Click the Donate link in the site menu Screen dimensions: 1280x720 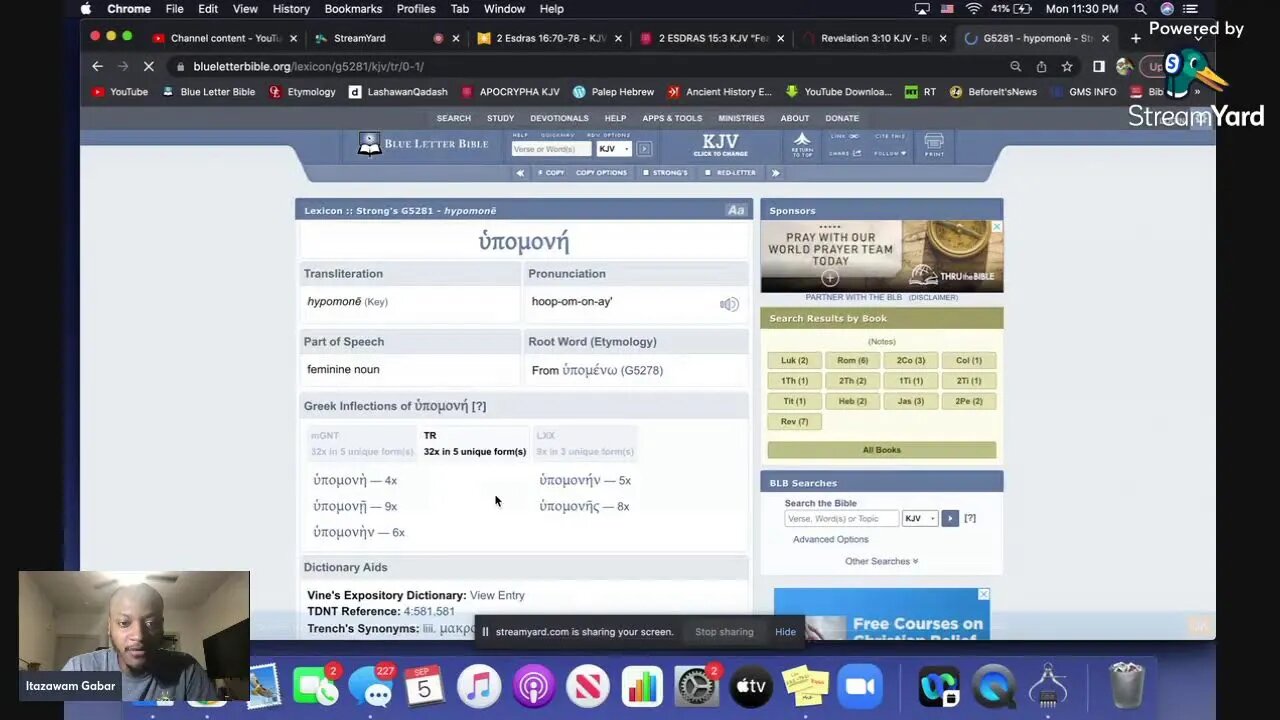pyautogui.click(x=842, y=118)
